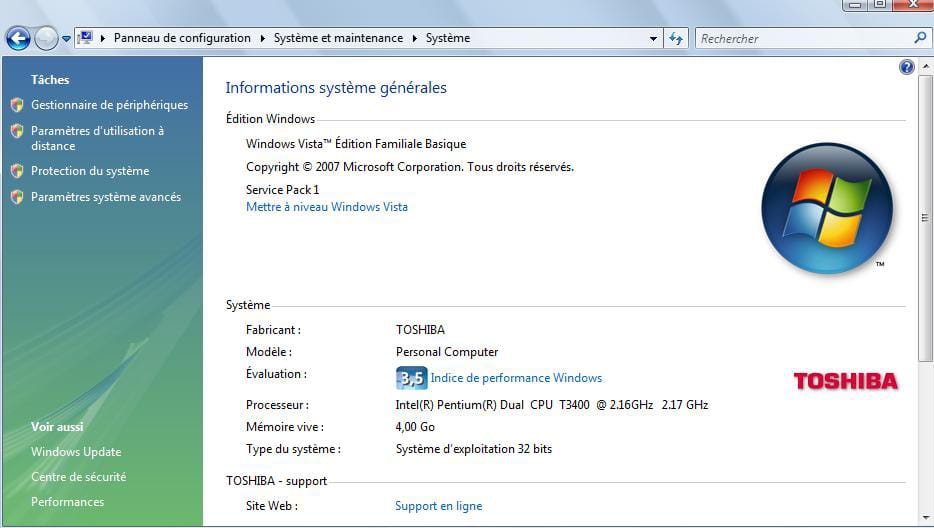Click in the Rechercher search field

[804, 39]
